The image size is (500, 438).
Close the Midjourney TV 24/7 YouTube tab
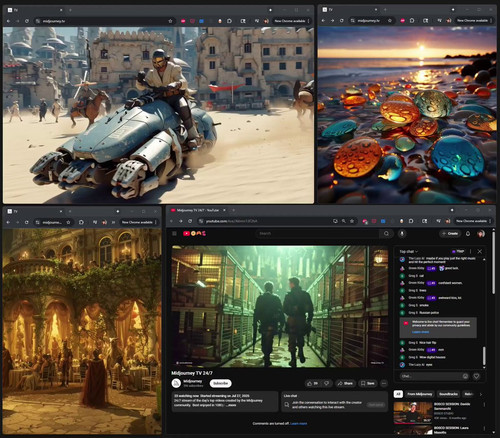click(x=224, y=210)
